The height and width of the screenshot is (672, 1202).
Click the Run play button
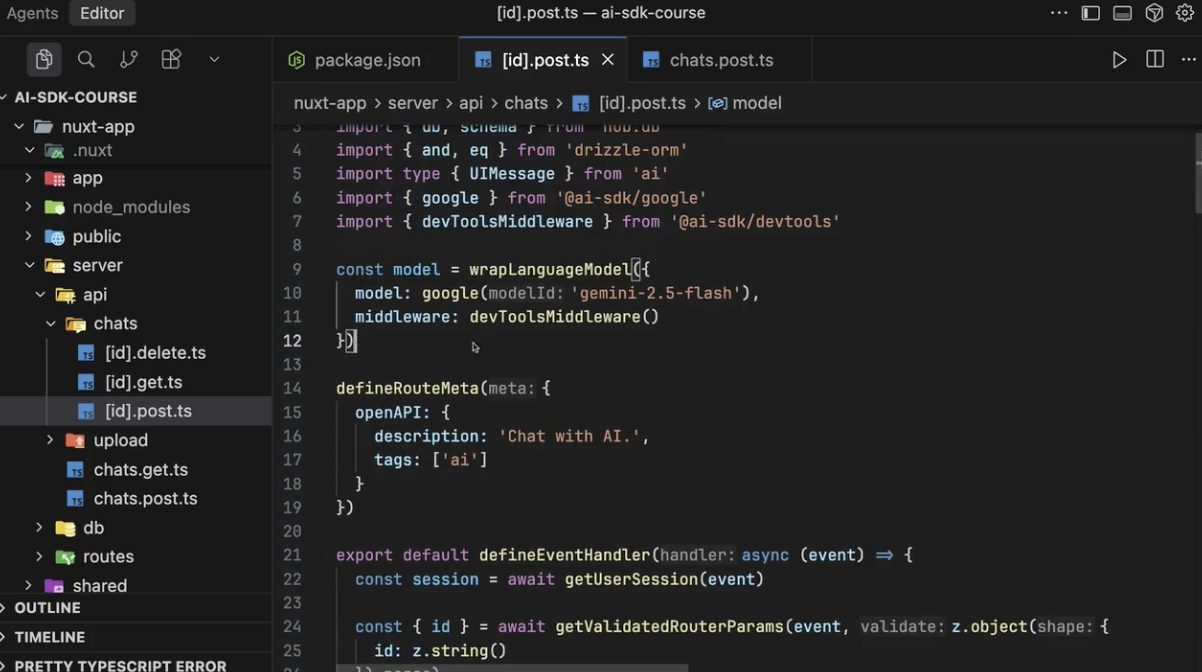(1119, 60)
